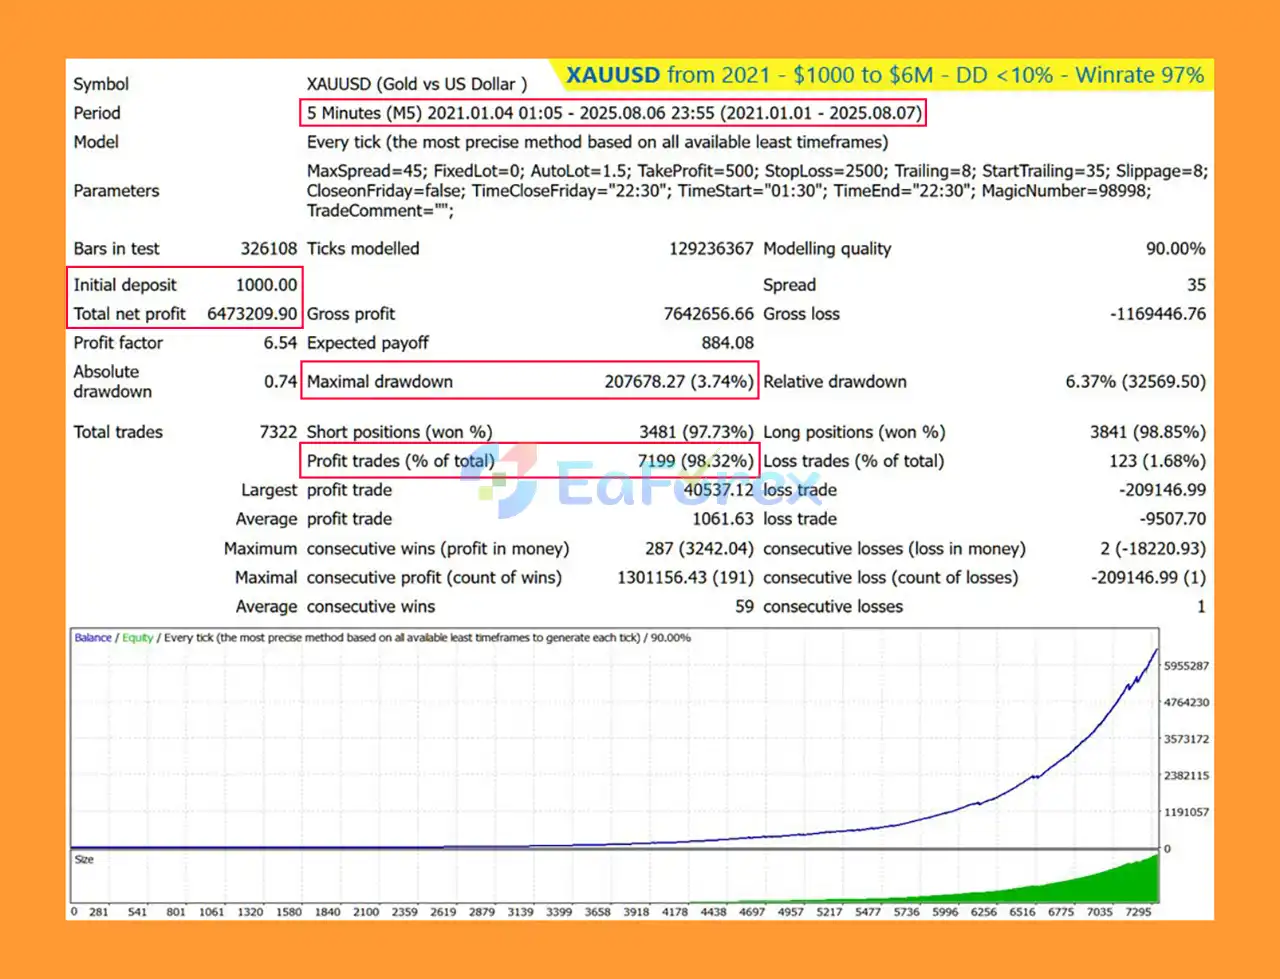Screen dimensions: 1280x979
Task: Click the Size panel label
Action: [x=85, y=860]
